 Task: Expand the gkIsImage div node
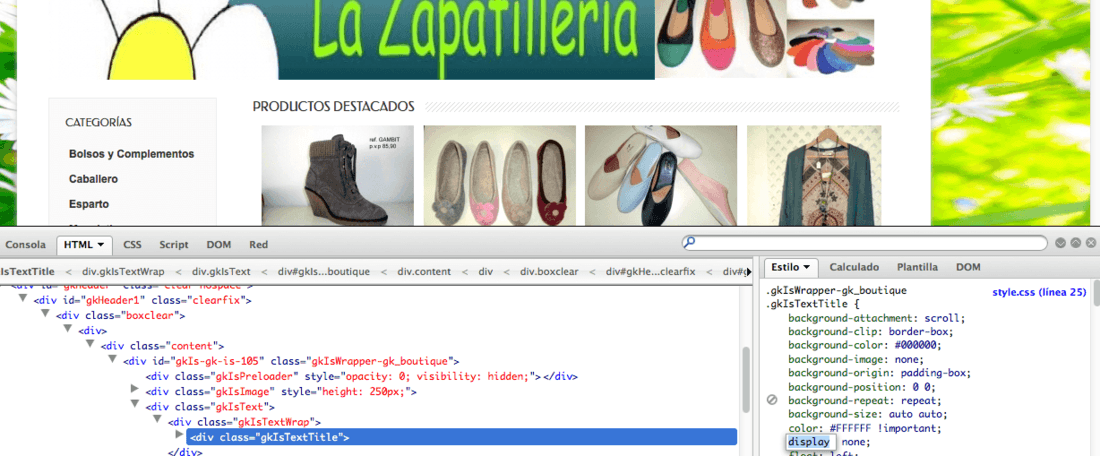135,390
